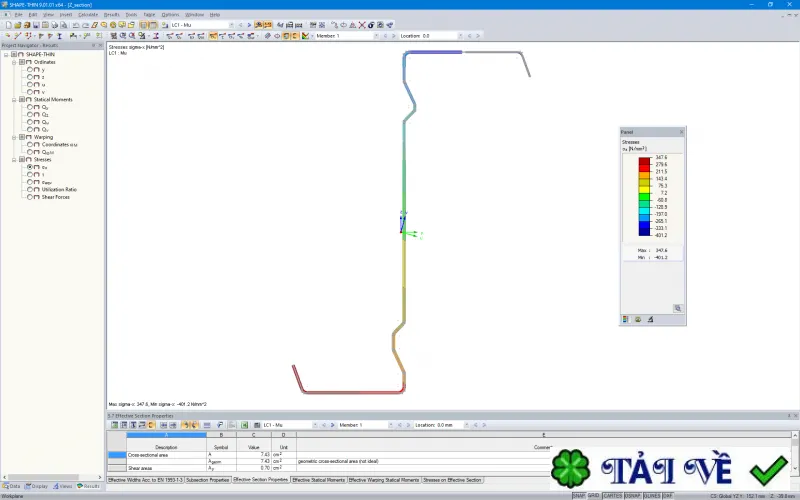Select the u ordinate radio button
This screenshot has width=800, height=500.
tap(30, 85)
